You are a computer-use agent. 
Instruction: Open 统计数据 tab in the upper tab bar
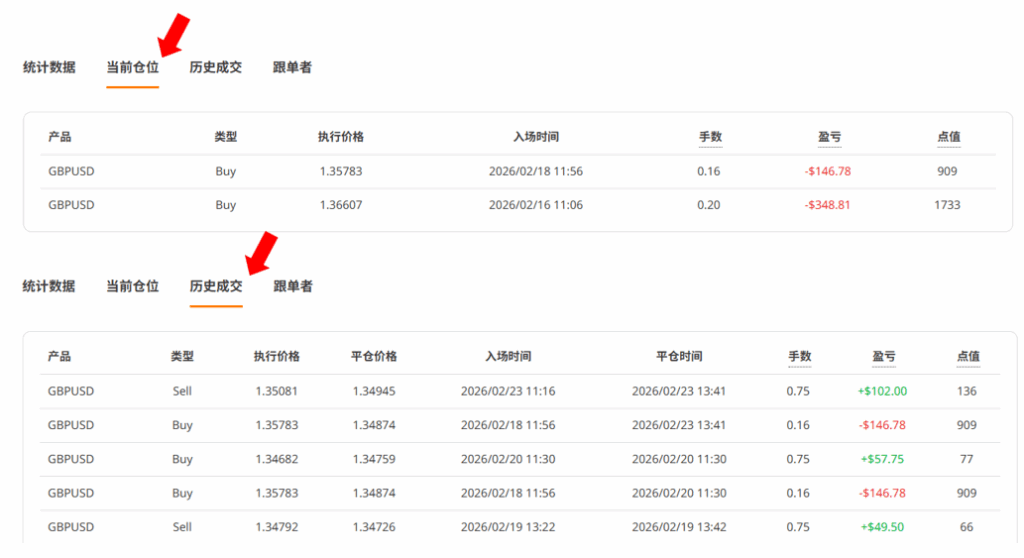coord(49,68)
